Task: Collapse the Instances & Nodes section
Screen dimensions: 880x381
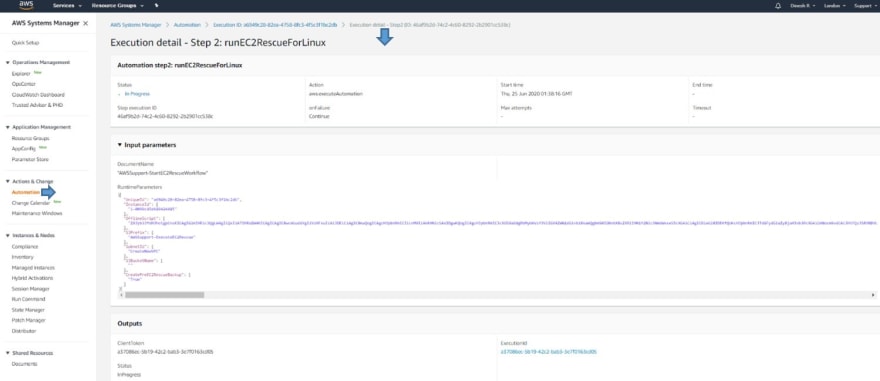Action: point(8,235)
